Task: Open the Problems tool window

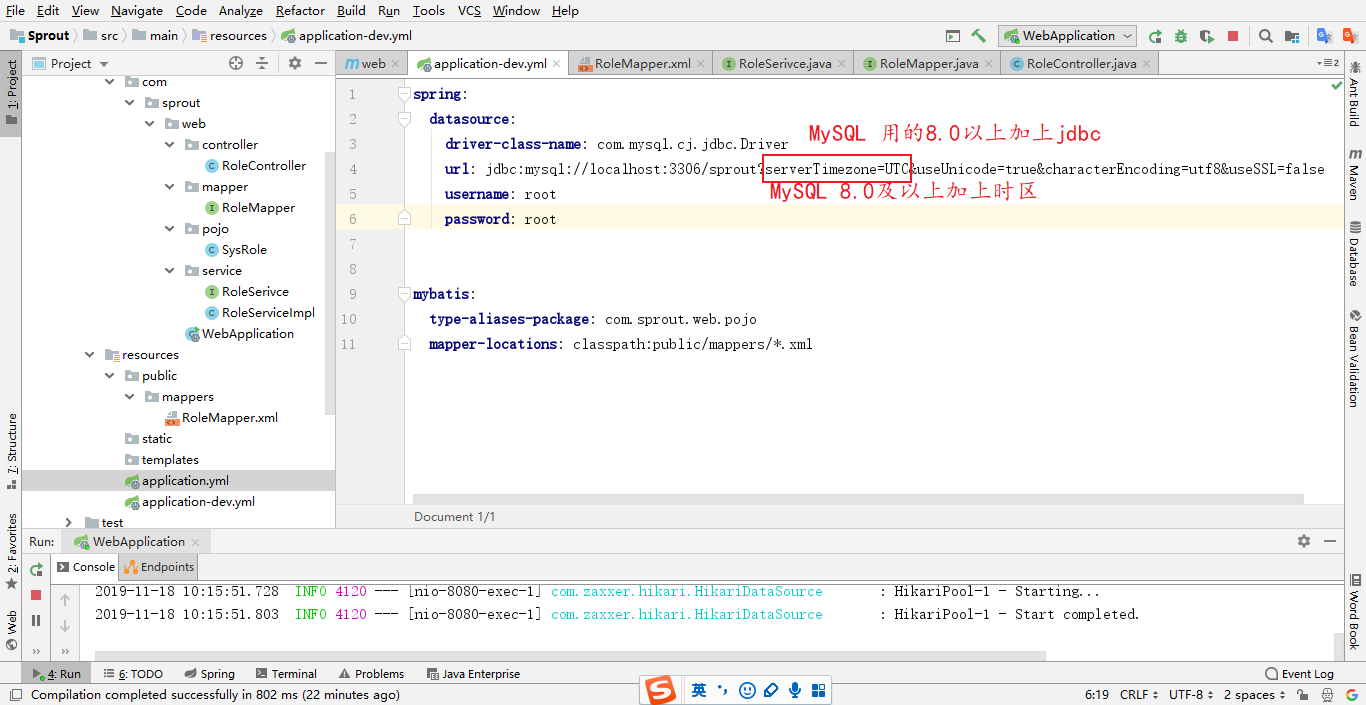Action: (371, 674)
